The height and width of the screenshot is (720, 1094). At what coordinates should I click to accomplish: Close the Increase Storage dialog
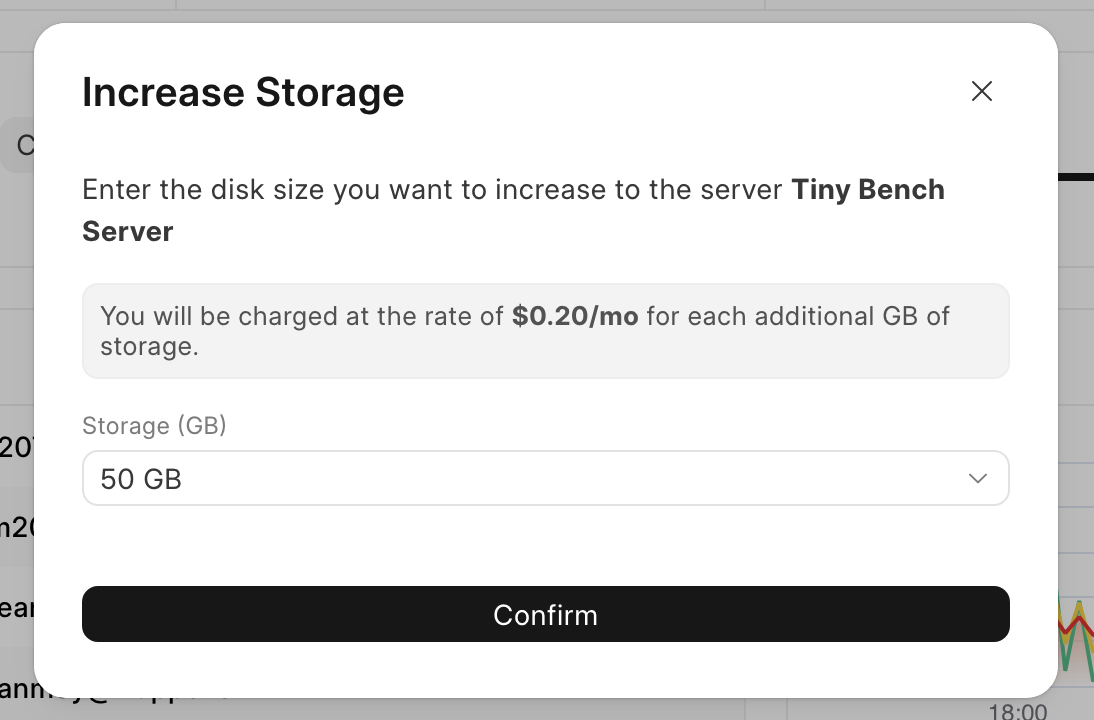(982, 91)
